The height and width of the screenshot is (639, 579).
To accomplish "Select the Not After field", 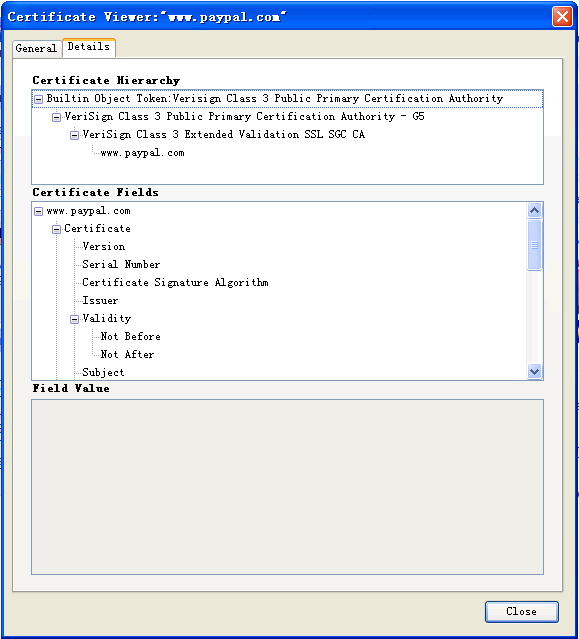I will [x=128, y=355].
